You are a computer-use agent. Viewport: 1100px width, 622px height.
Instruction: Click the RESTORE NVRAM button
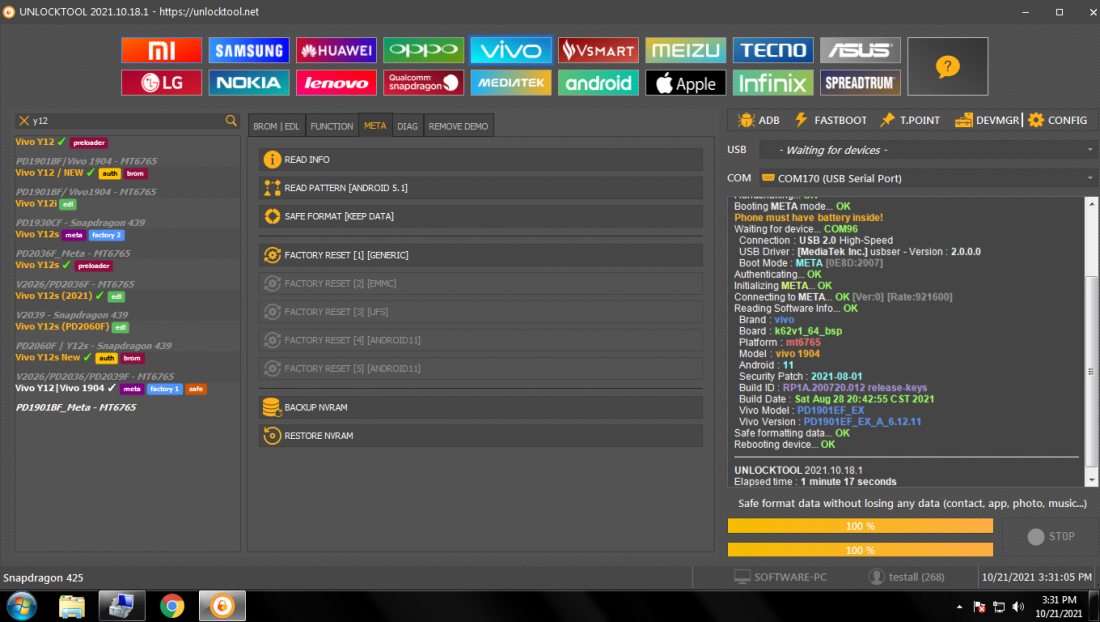coord(481,435)
